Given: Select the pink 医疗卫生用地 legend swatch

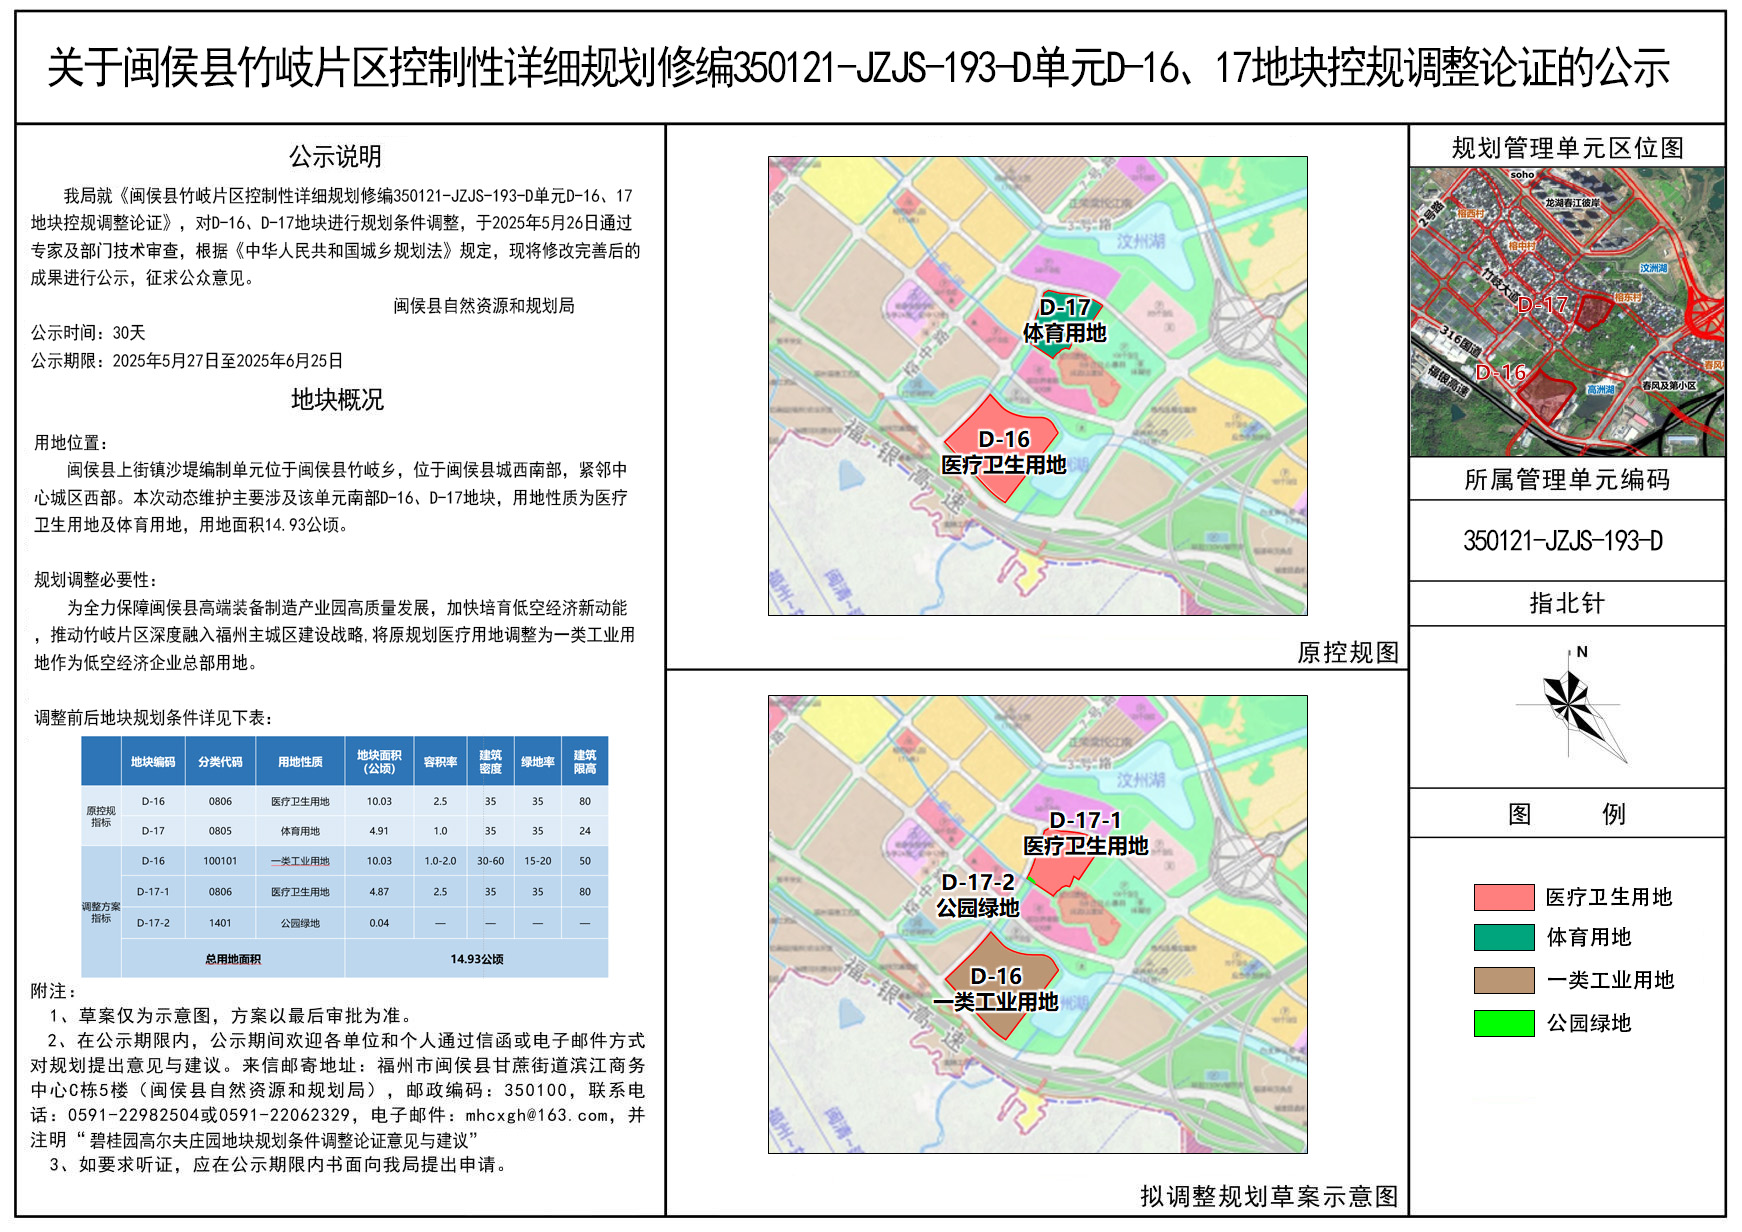Looking at the screenshot, I should 1503,897.
